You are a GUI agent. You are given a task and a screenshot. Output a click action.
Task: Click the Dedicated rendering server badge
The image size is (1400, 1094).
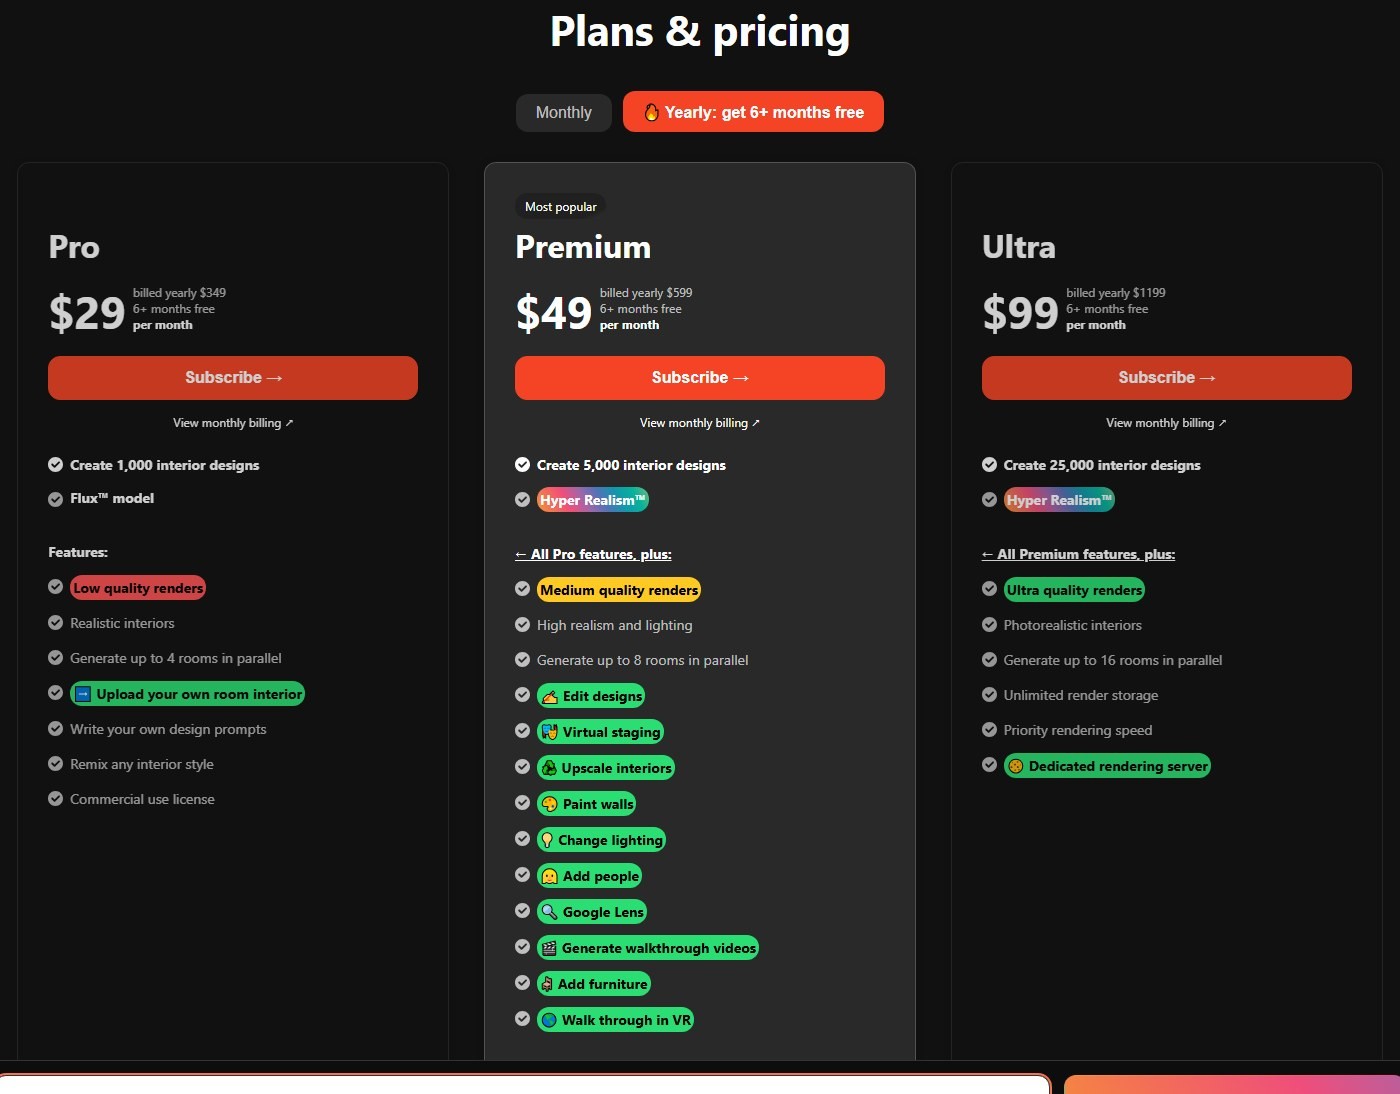(x=1107, y=766)
